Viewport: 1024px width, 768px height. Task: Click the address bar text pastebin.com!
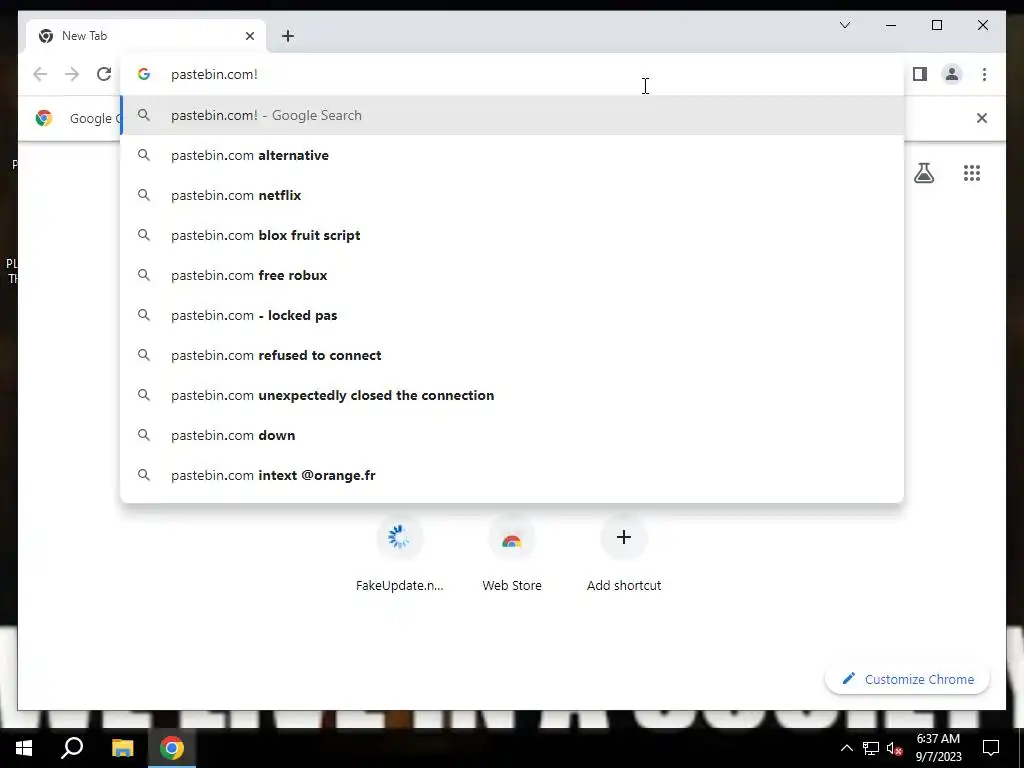pyautogui.click(x=214, y=74)
